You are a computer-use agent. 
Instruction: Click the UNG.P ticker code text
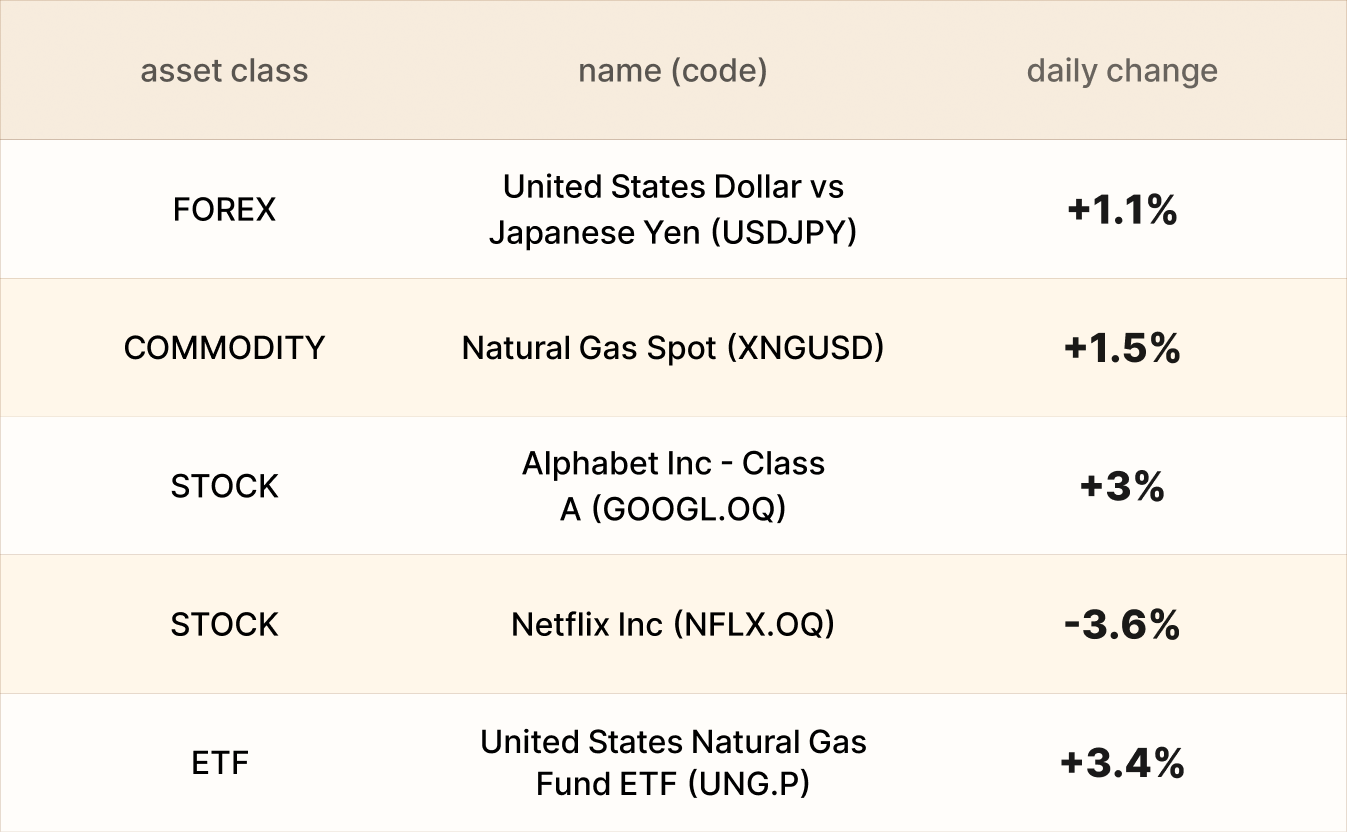pyautogui.click(x=748, y=785)
